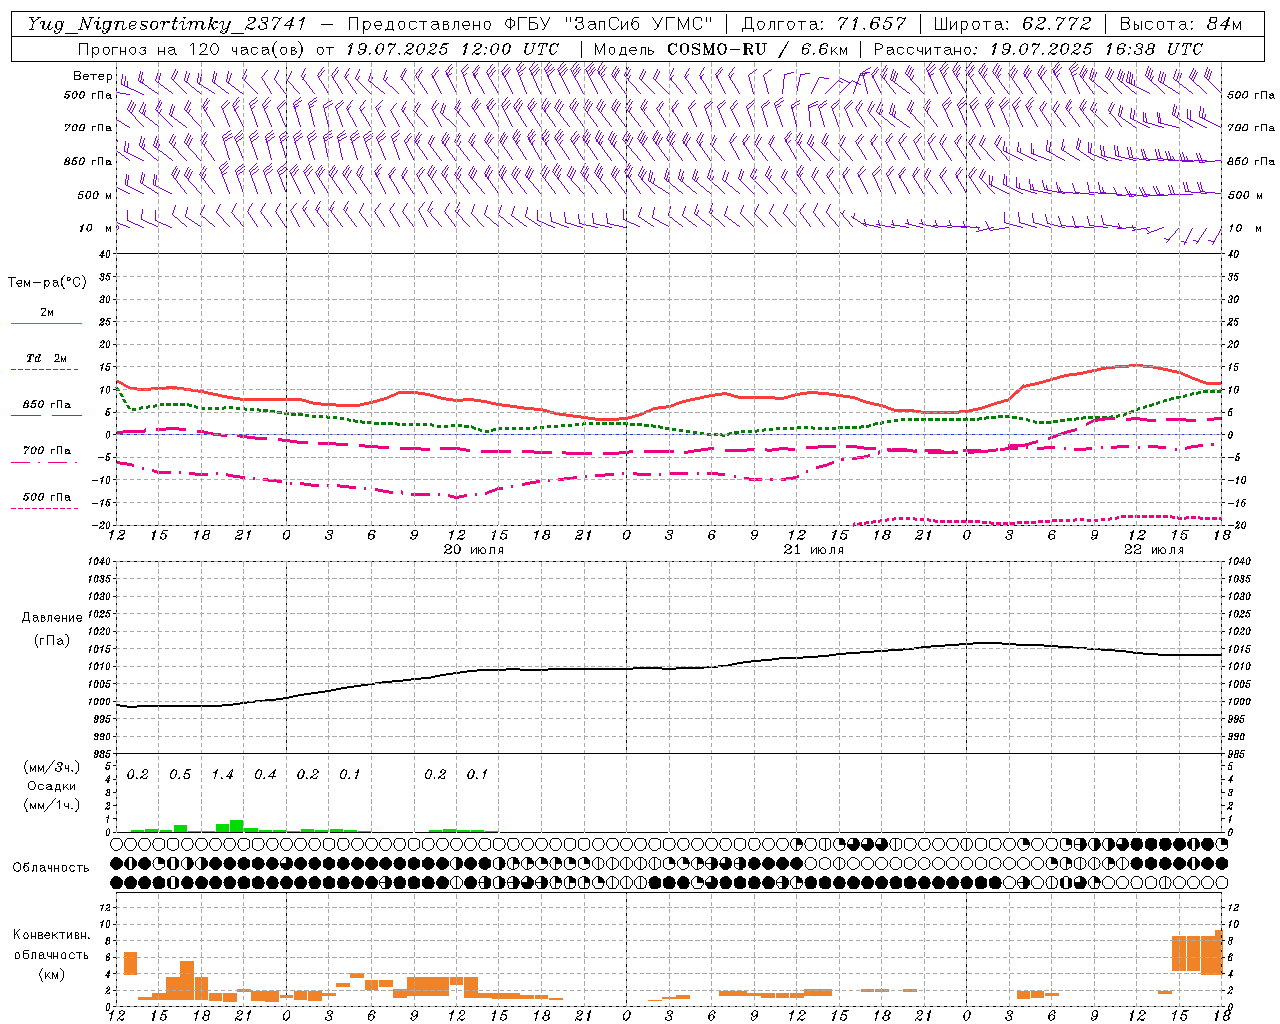Select the computed time 19.07.2025 16:38 UTC
The height and width of the screenshot is (1024, 1280).
(x=1096, y=49)
